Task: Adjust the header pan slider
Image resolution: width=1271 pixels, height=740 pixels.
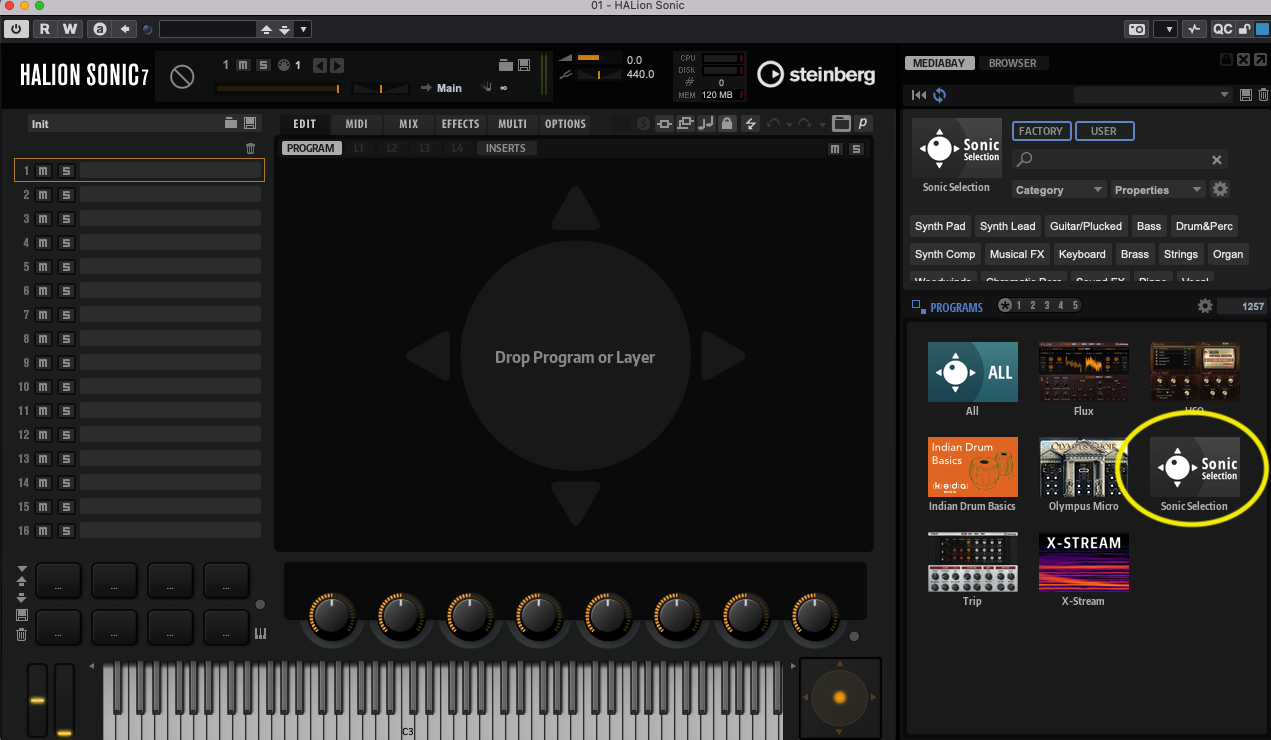Action: tap(381, 88)
